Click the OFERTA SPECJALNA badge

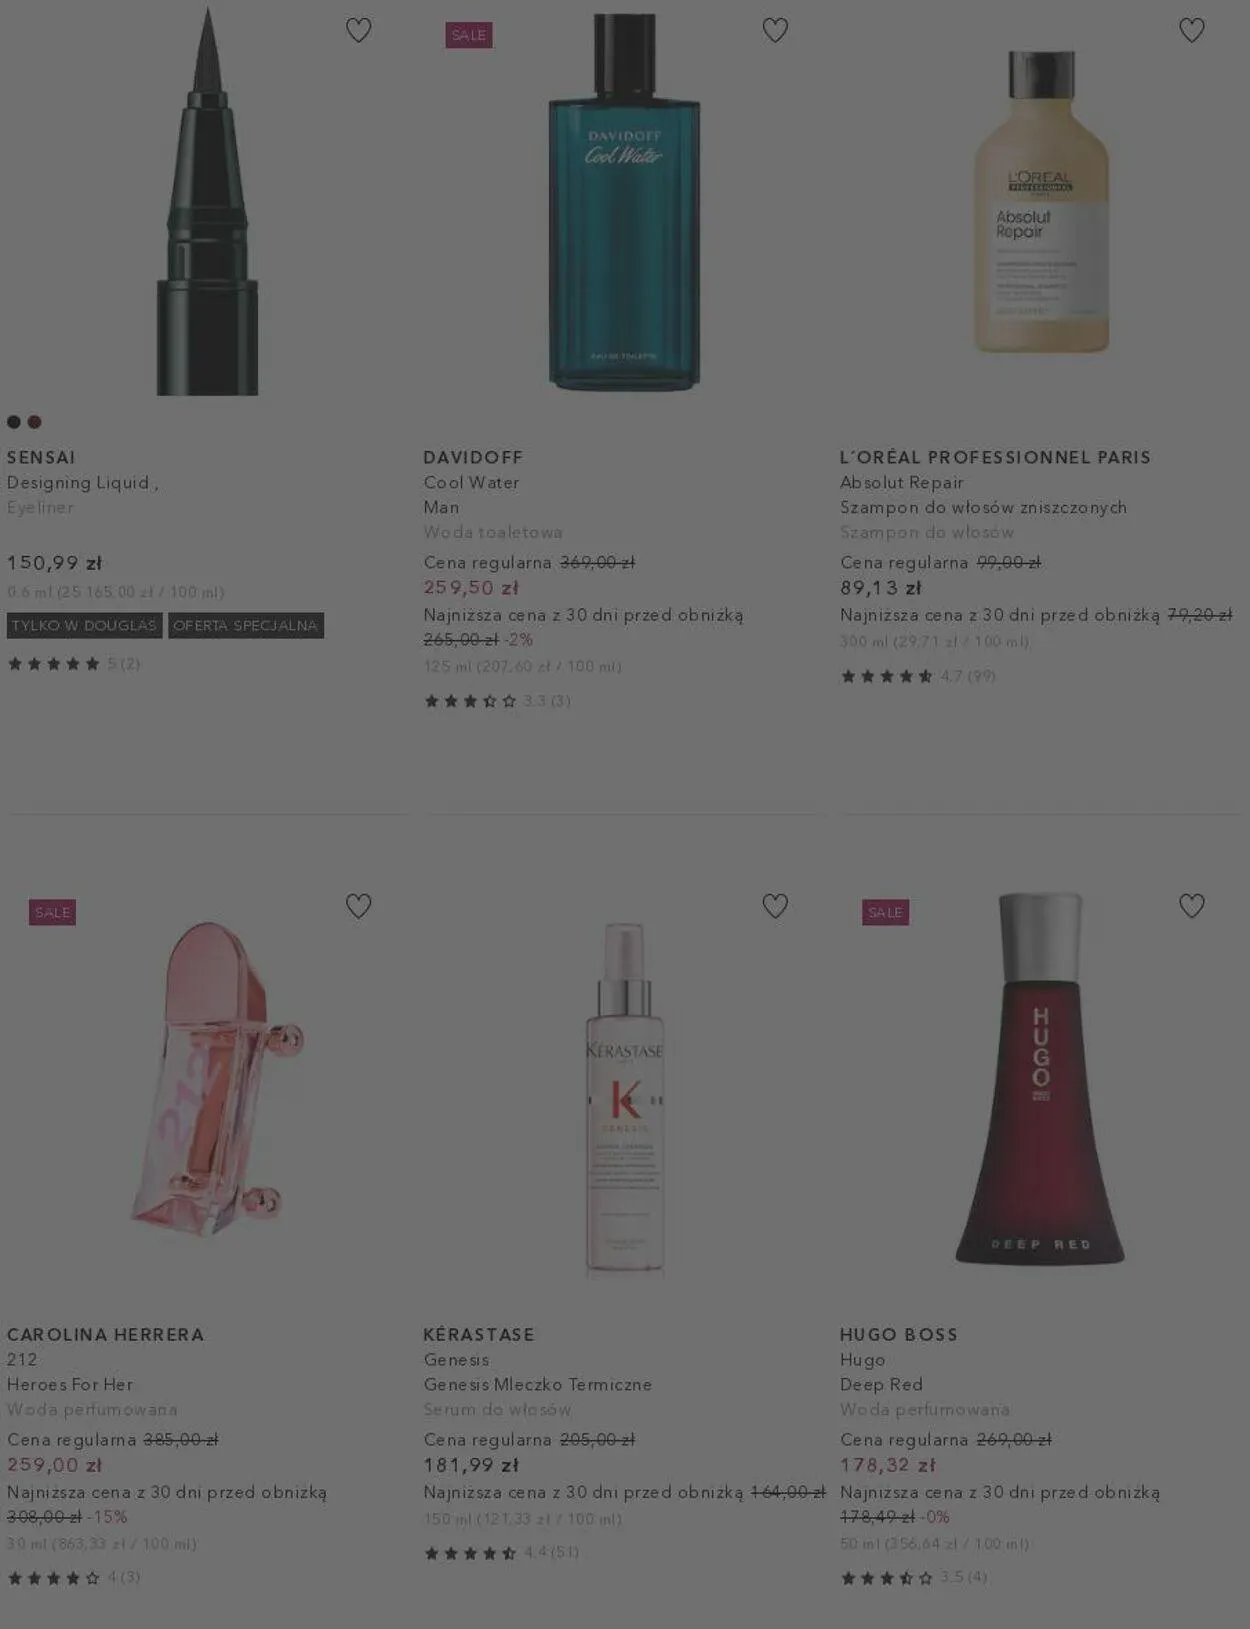coord(246,626)
